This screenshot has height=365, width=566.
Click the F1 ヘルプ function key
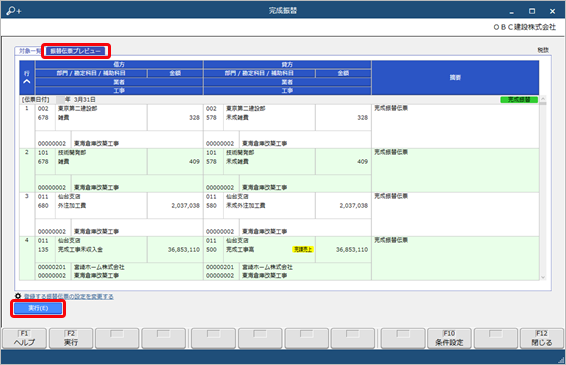click(24, 338)
